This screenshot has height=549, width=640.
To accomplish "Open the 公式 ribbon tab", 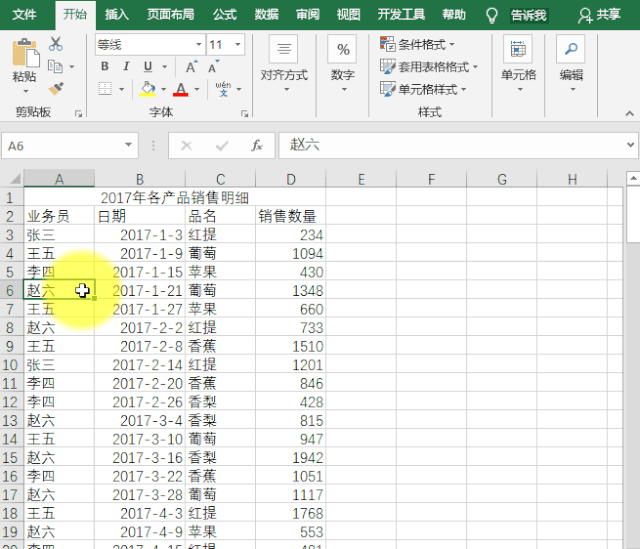I will (x=225, y=15).
